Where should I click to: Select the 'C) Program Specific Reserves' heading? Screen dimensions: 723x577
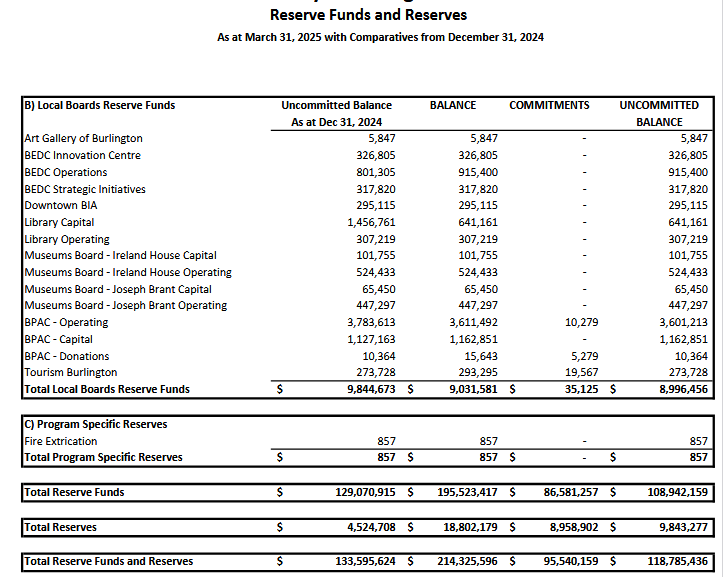point(95,424)
